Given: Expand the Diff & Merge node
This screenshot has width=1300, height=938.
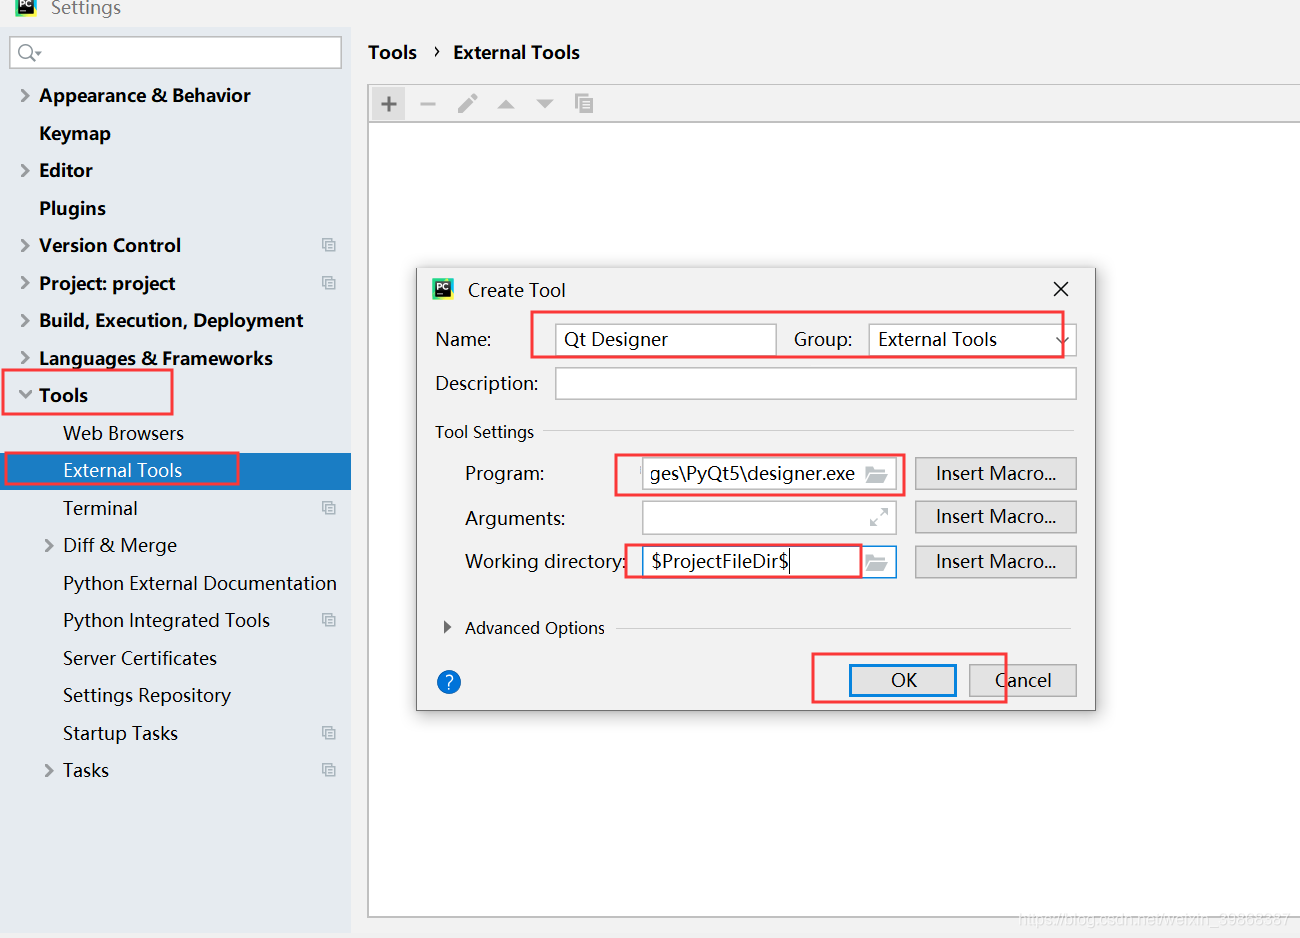Looking at the screenshot, I should pyautogui.click(x=49, y=545).
